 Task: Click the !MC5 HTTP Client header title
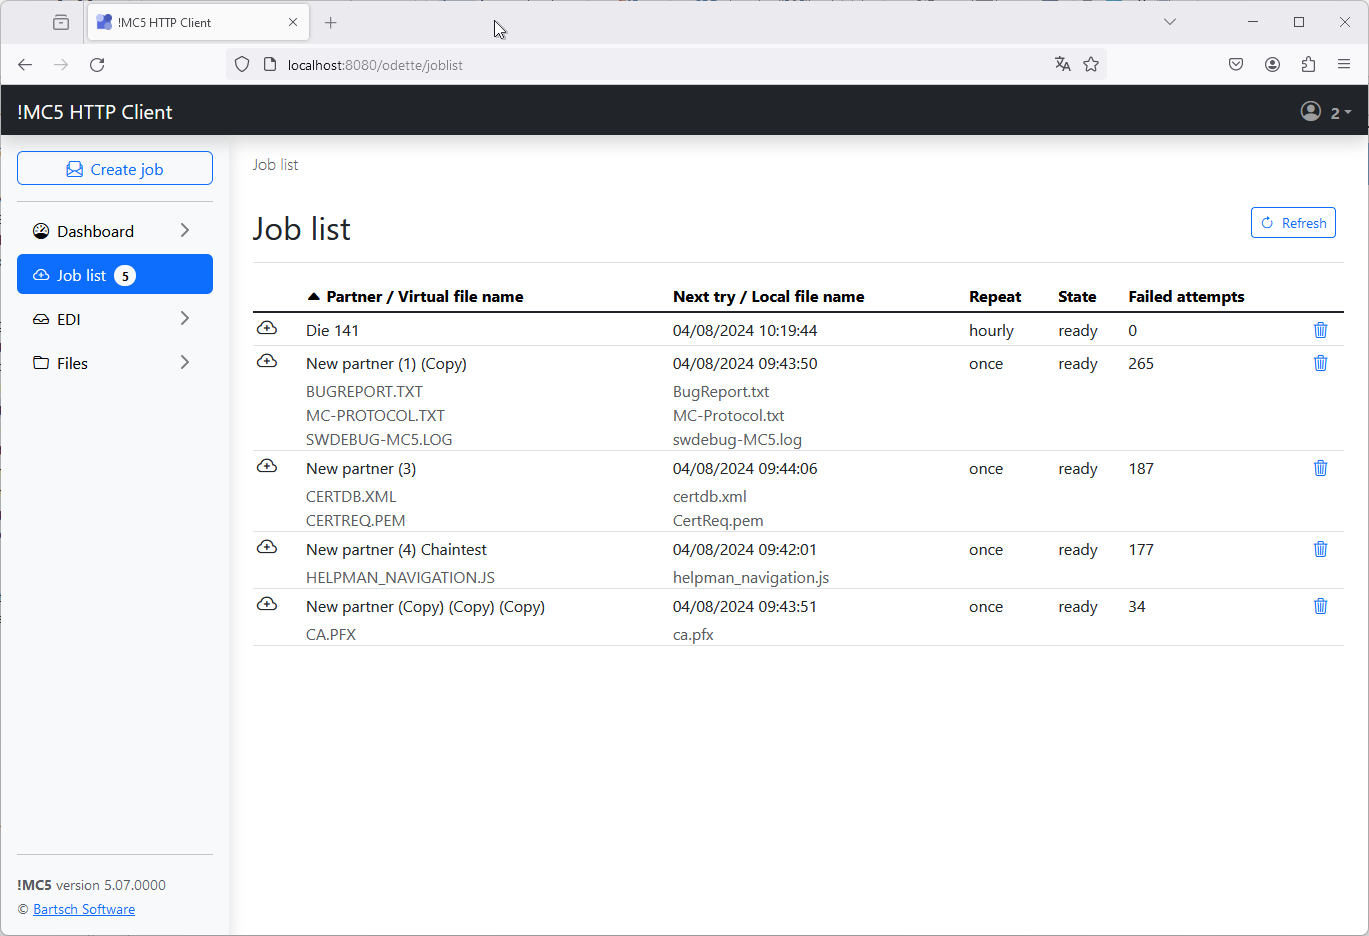pos(95,112)
